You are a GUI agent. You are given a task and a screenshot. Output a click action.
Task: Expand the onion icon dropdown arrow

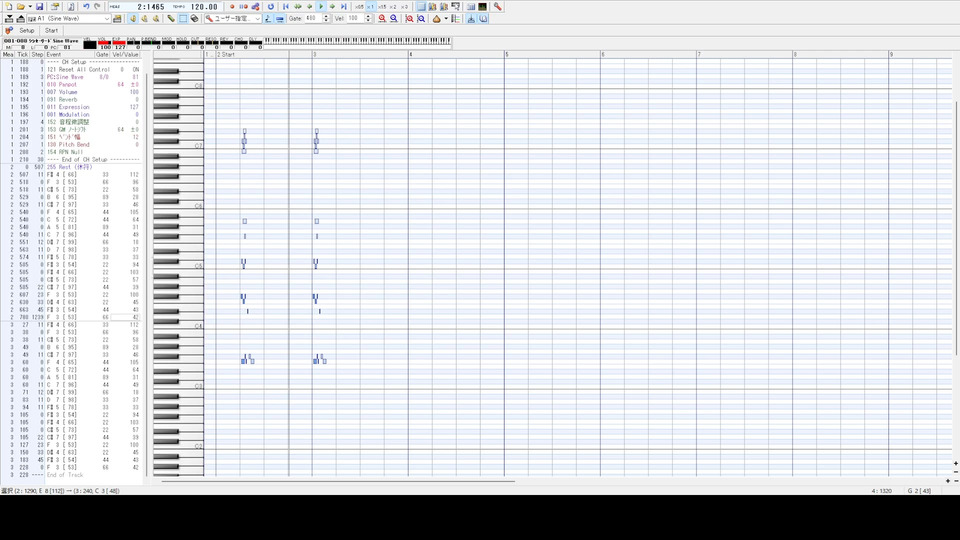(x=445, y=19)
